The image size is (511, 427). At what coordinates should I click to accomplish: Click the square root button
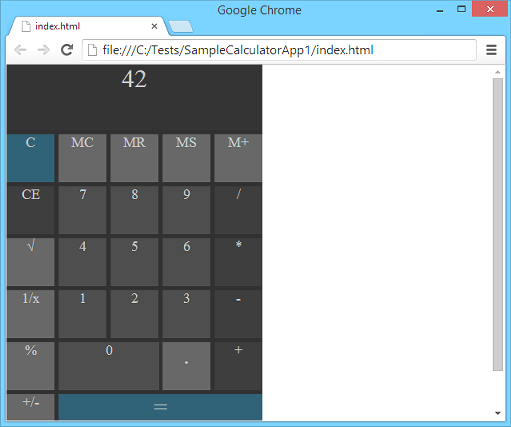coord(31,262)
